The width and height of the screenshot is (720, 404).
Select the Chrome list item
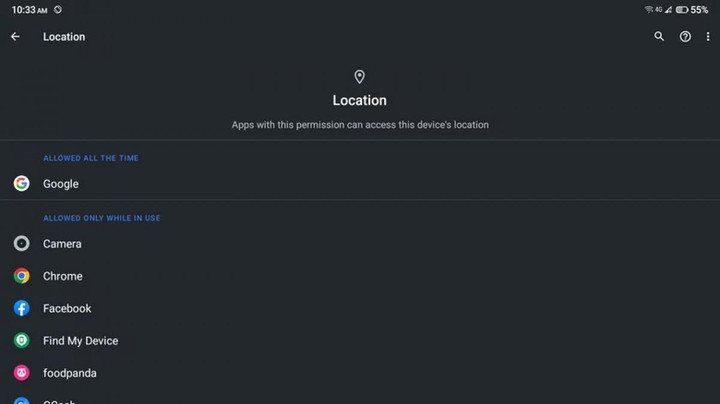coord(360,276)
